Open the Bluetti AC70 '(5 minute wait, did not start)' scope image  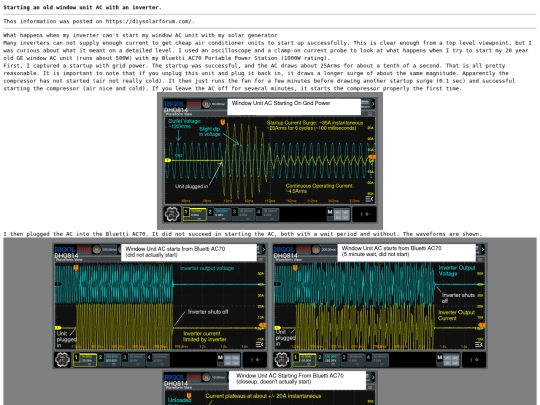[x=380, y=306]
